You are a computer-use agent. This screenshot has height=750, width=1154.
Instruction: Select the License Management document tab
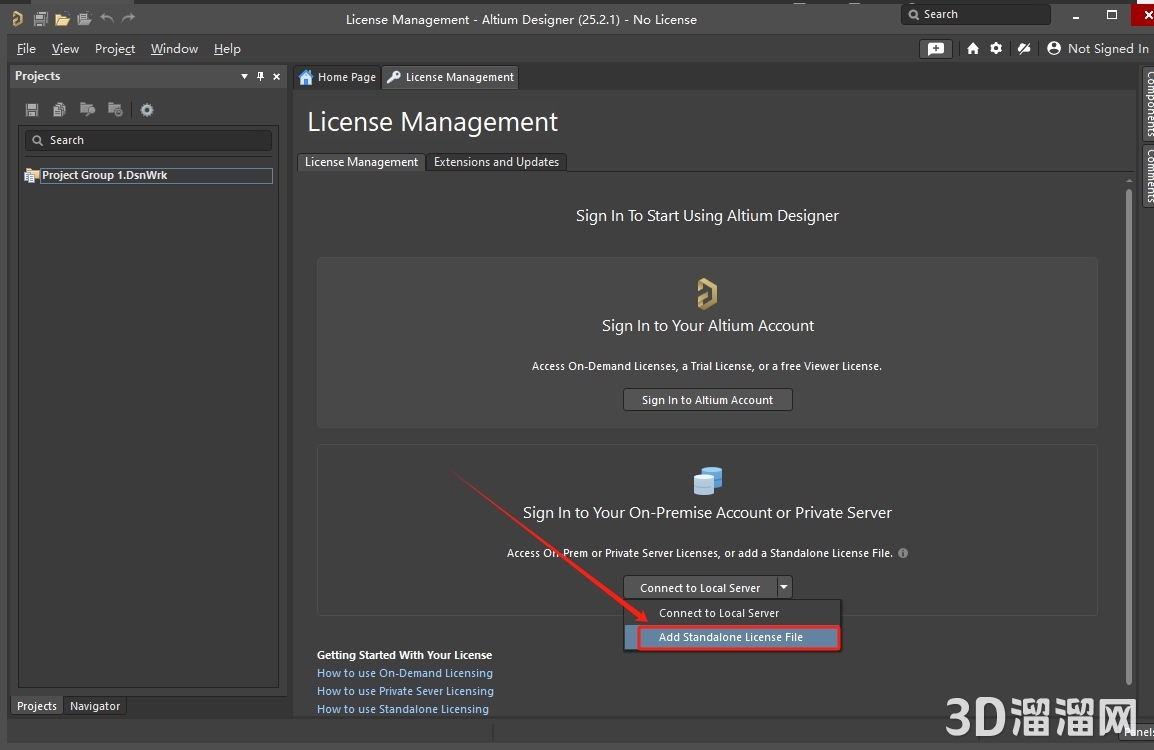pos(450,77)
